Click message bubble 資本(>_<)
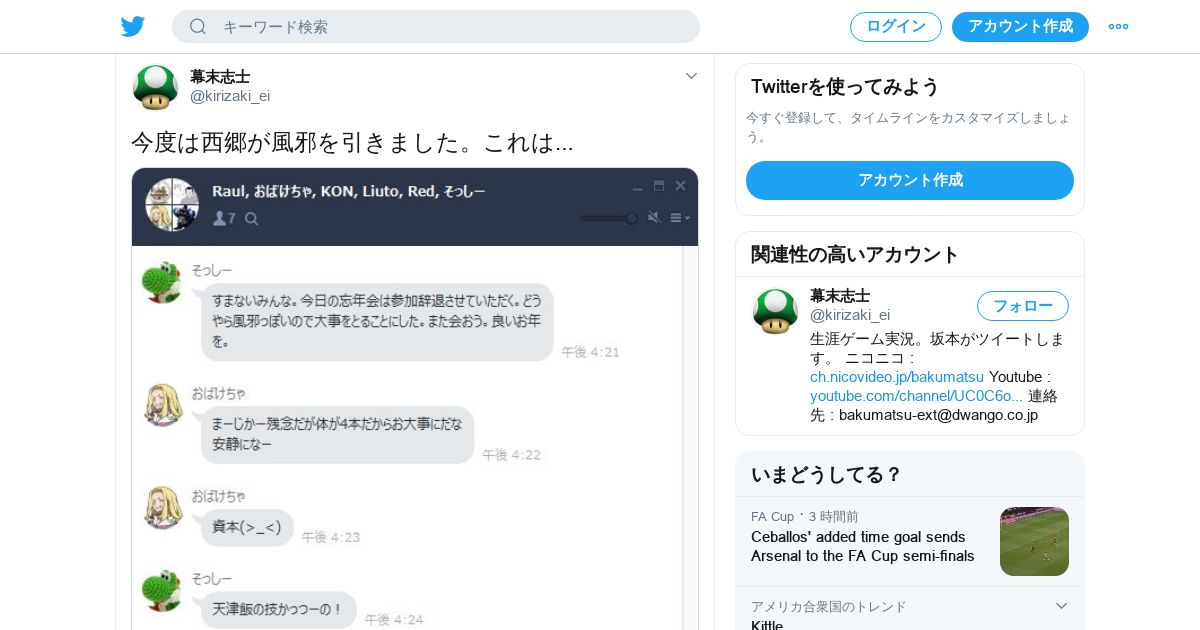 [x=247, y=527]
